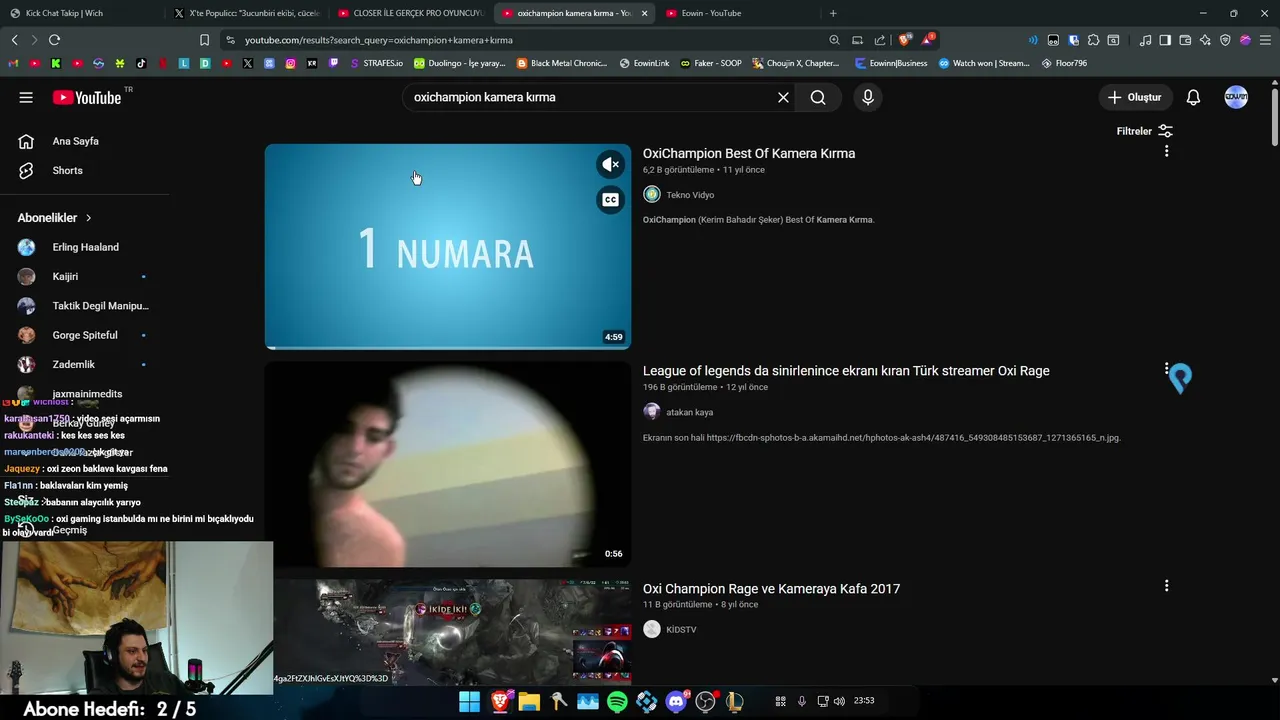Click the URL address bar
Viewport: 1280px width, 720px height.
pyautogui.click(x=520, y=40)
